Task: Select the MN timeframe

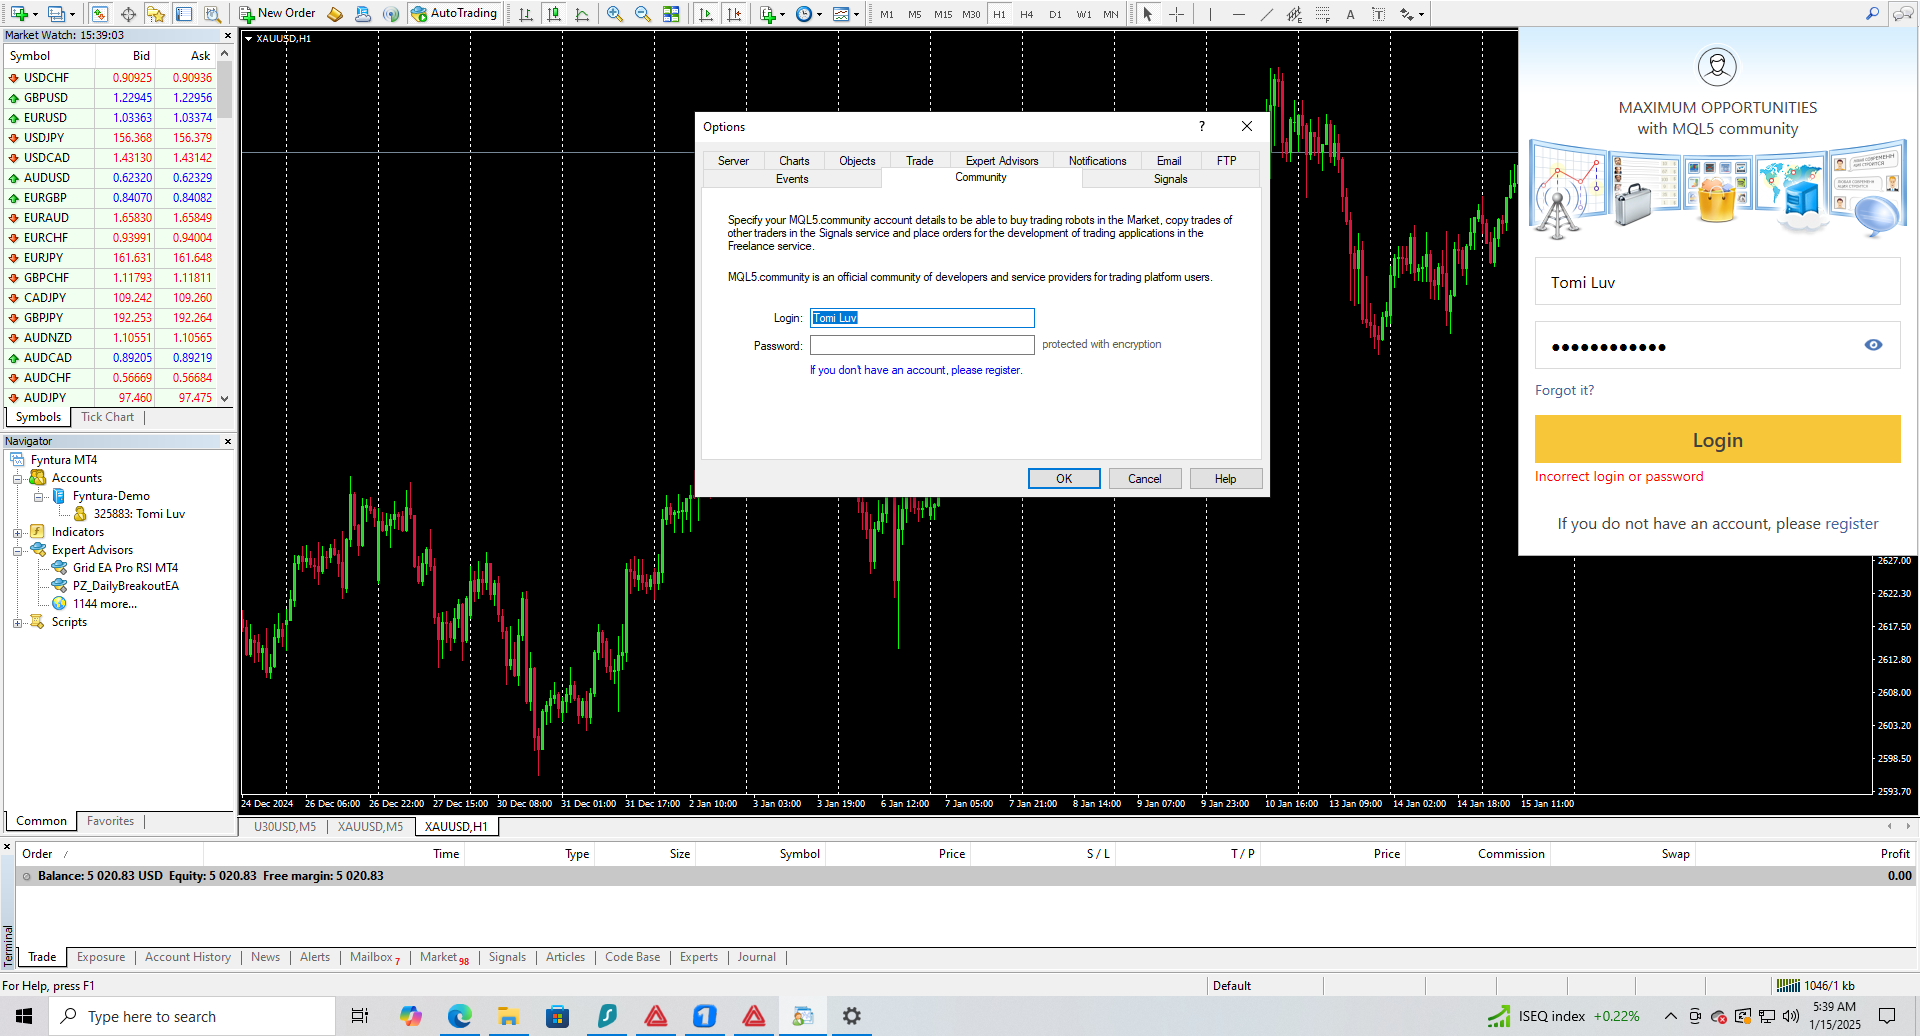Action: 1111,14
